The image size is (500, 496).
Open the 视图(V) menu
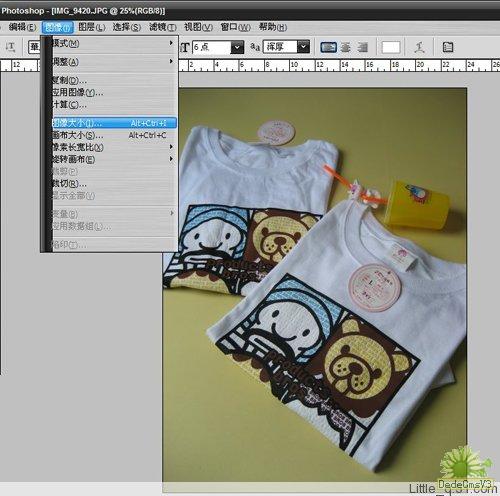198,27
